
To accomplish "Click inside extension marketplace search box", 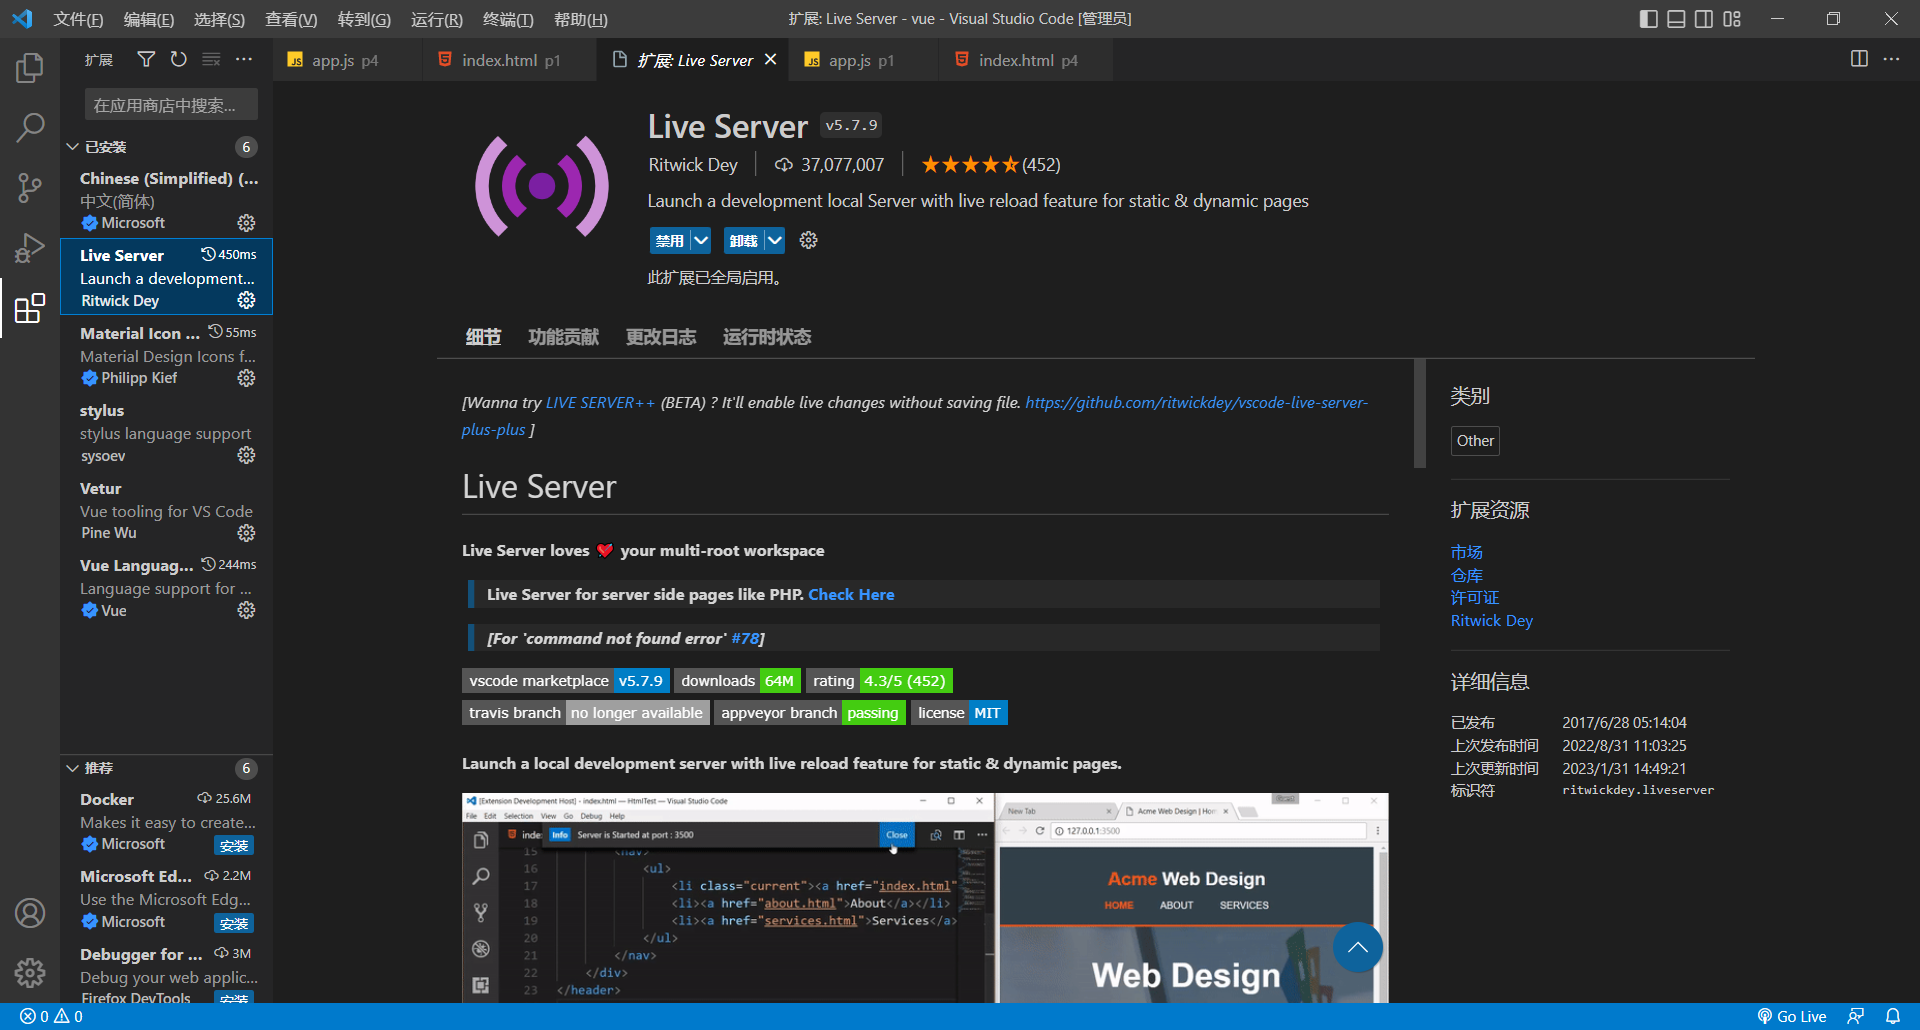I will tap(171, 105).
